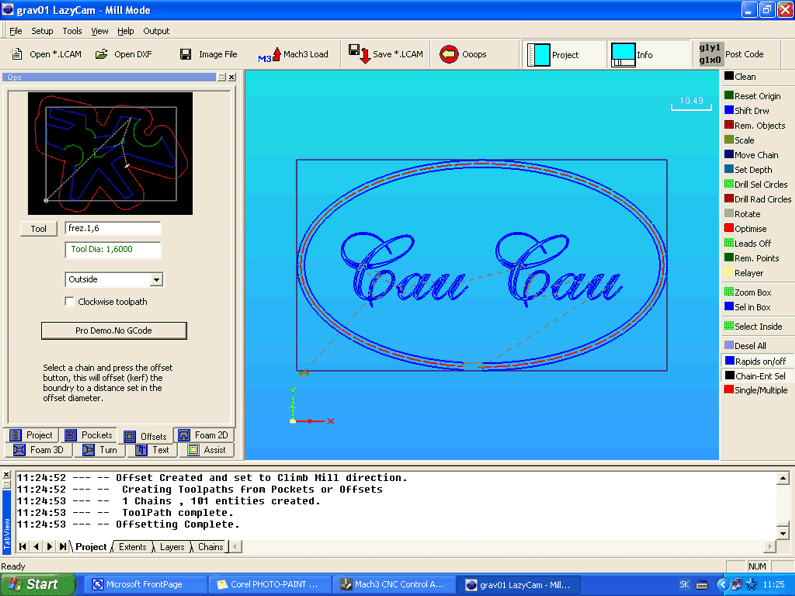Open the Windows Start button

coord(38,584)
